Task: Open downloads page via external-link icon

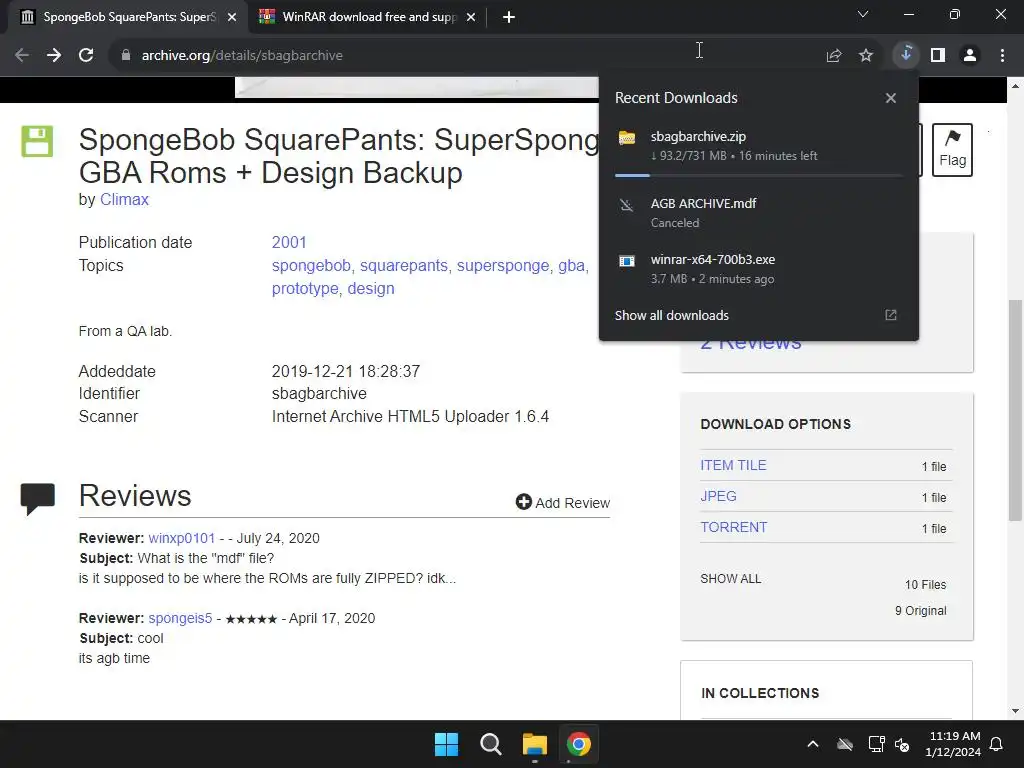Action: [891, 315]
